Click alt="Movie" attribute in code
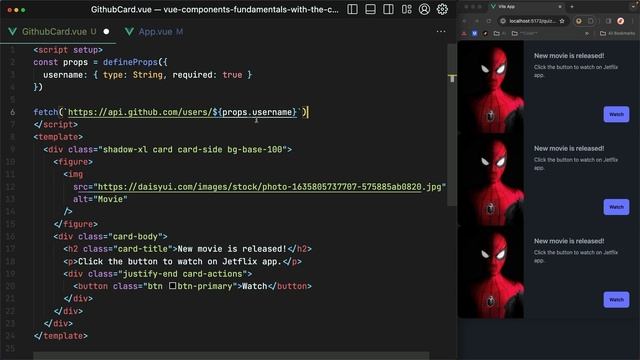 (x=100, y=199)
